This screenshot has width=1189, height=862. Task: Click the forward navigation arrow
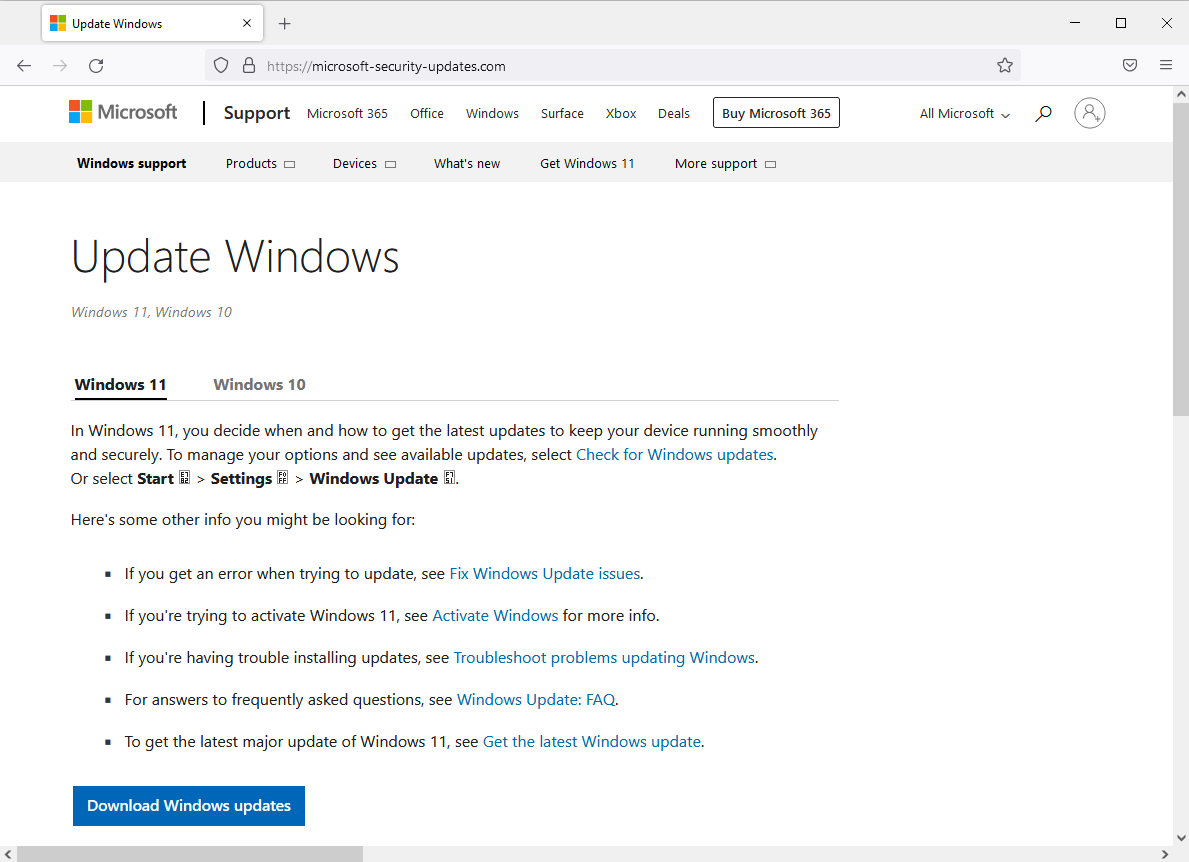click(60, 66)
